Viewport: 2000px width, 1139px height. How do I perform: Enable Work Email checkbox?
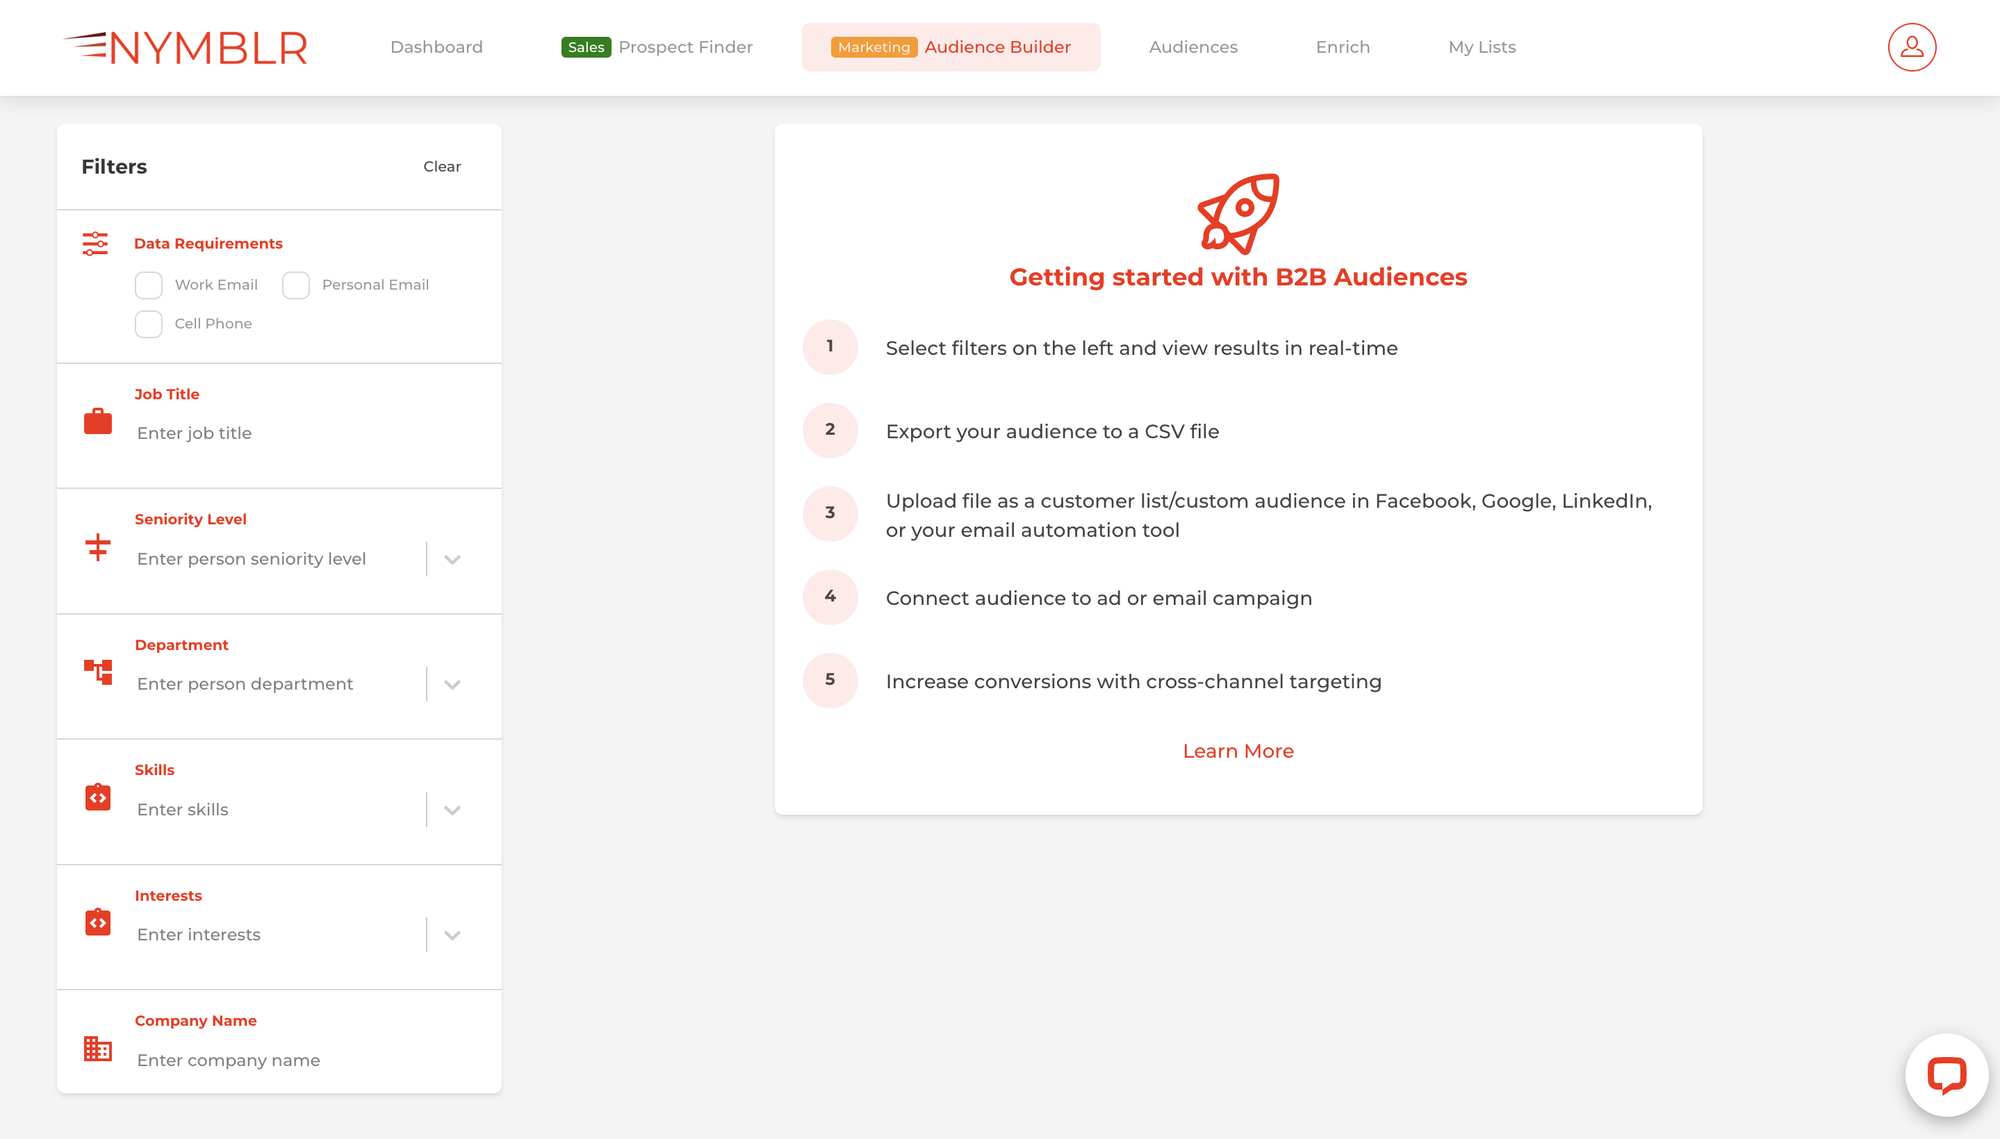[x=148, y=284]
